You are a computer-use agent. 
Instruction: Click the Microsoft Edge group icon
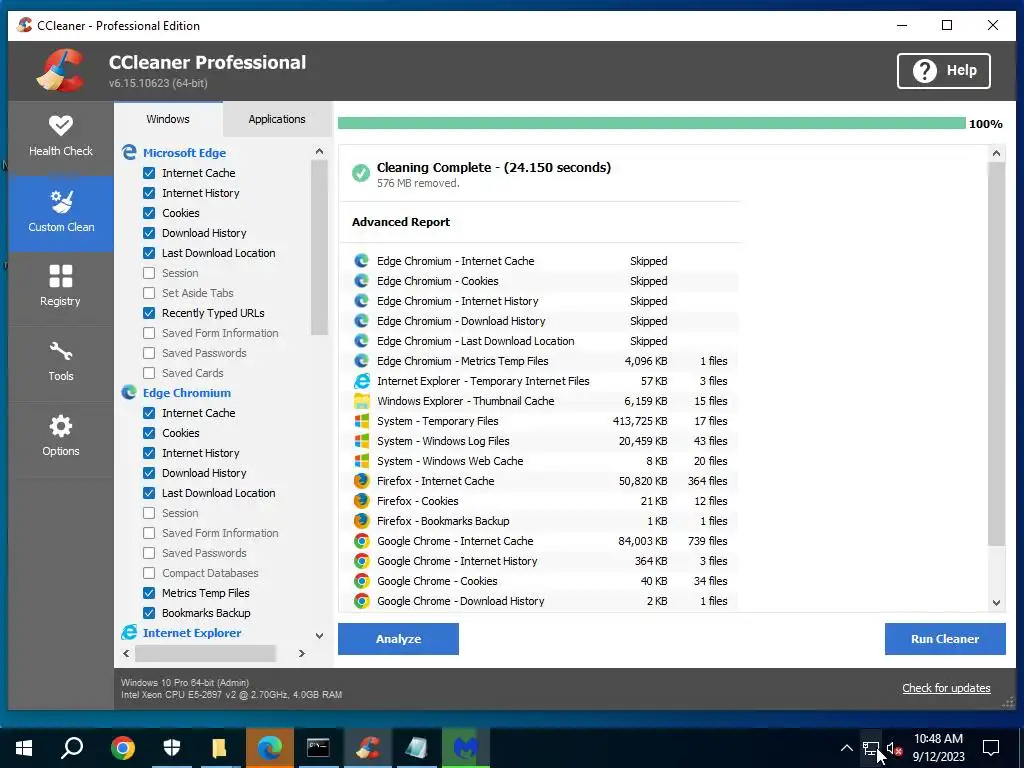pyautogui.click(x=129, y=153)
